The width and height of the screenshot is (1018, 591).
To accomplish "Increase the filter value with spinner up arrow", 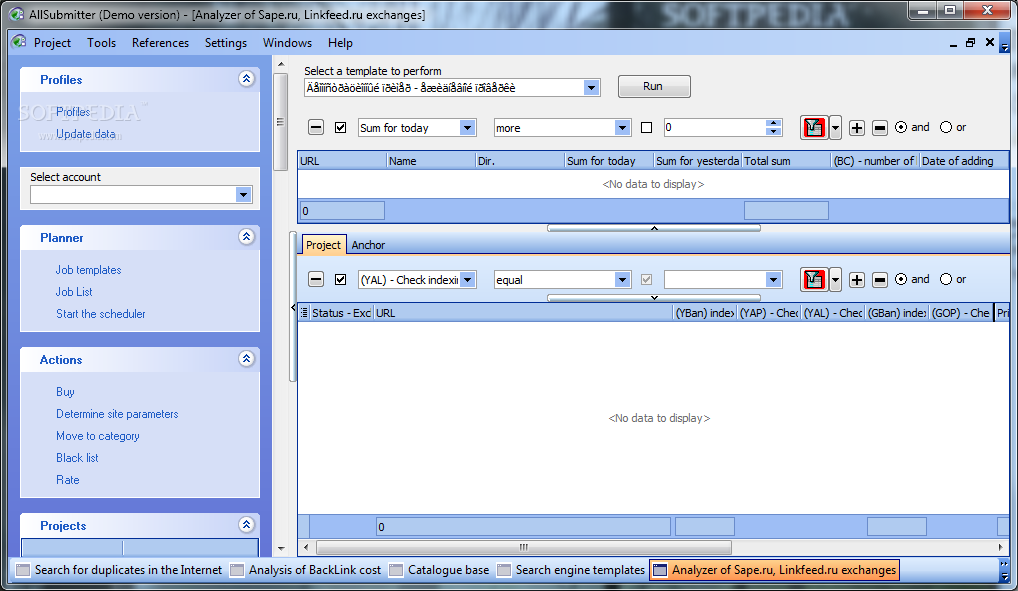I will point(773,123).
